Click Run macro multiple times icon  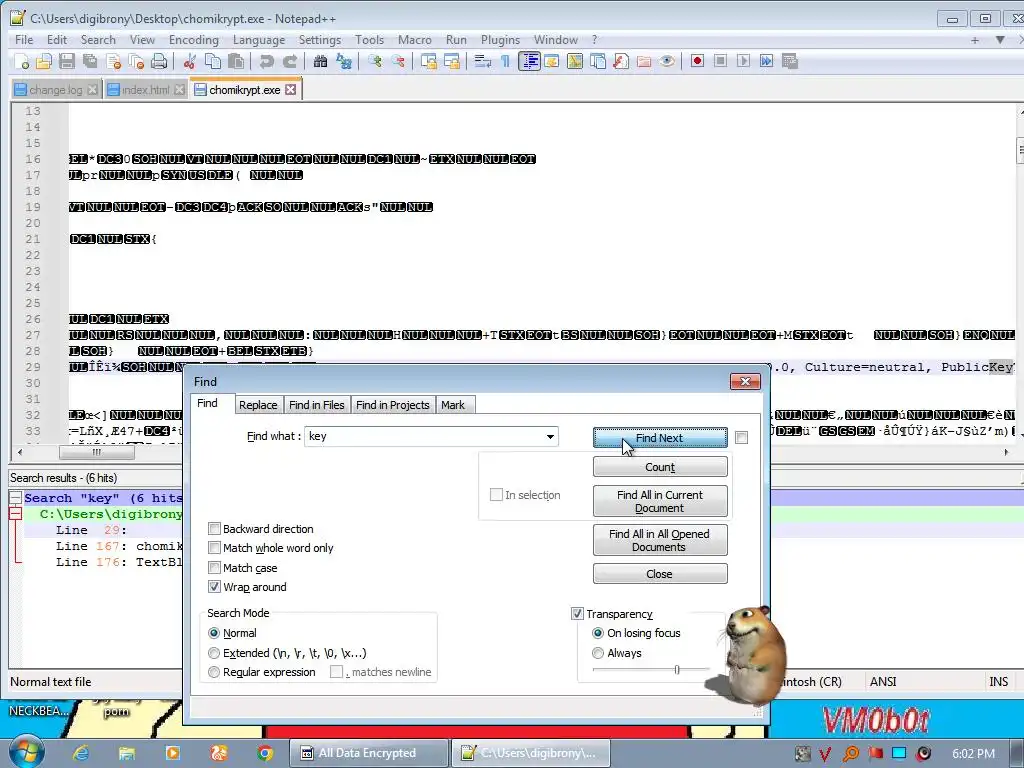coord(766,61)
